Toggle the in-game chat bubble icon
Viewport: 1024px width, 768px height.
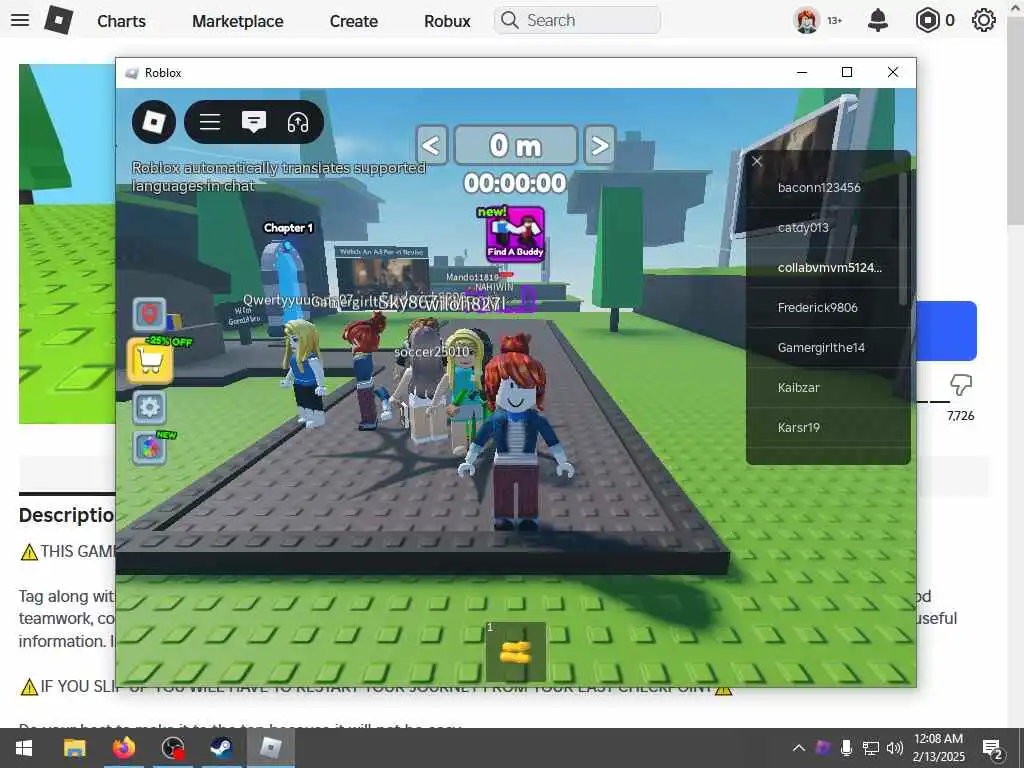pos(253,121)
